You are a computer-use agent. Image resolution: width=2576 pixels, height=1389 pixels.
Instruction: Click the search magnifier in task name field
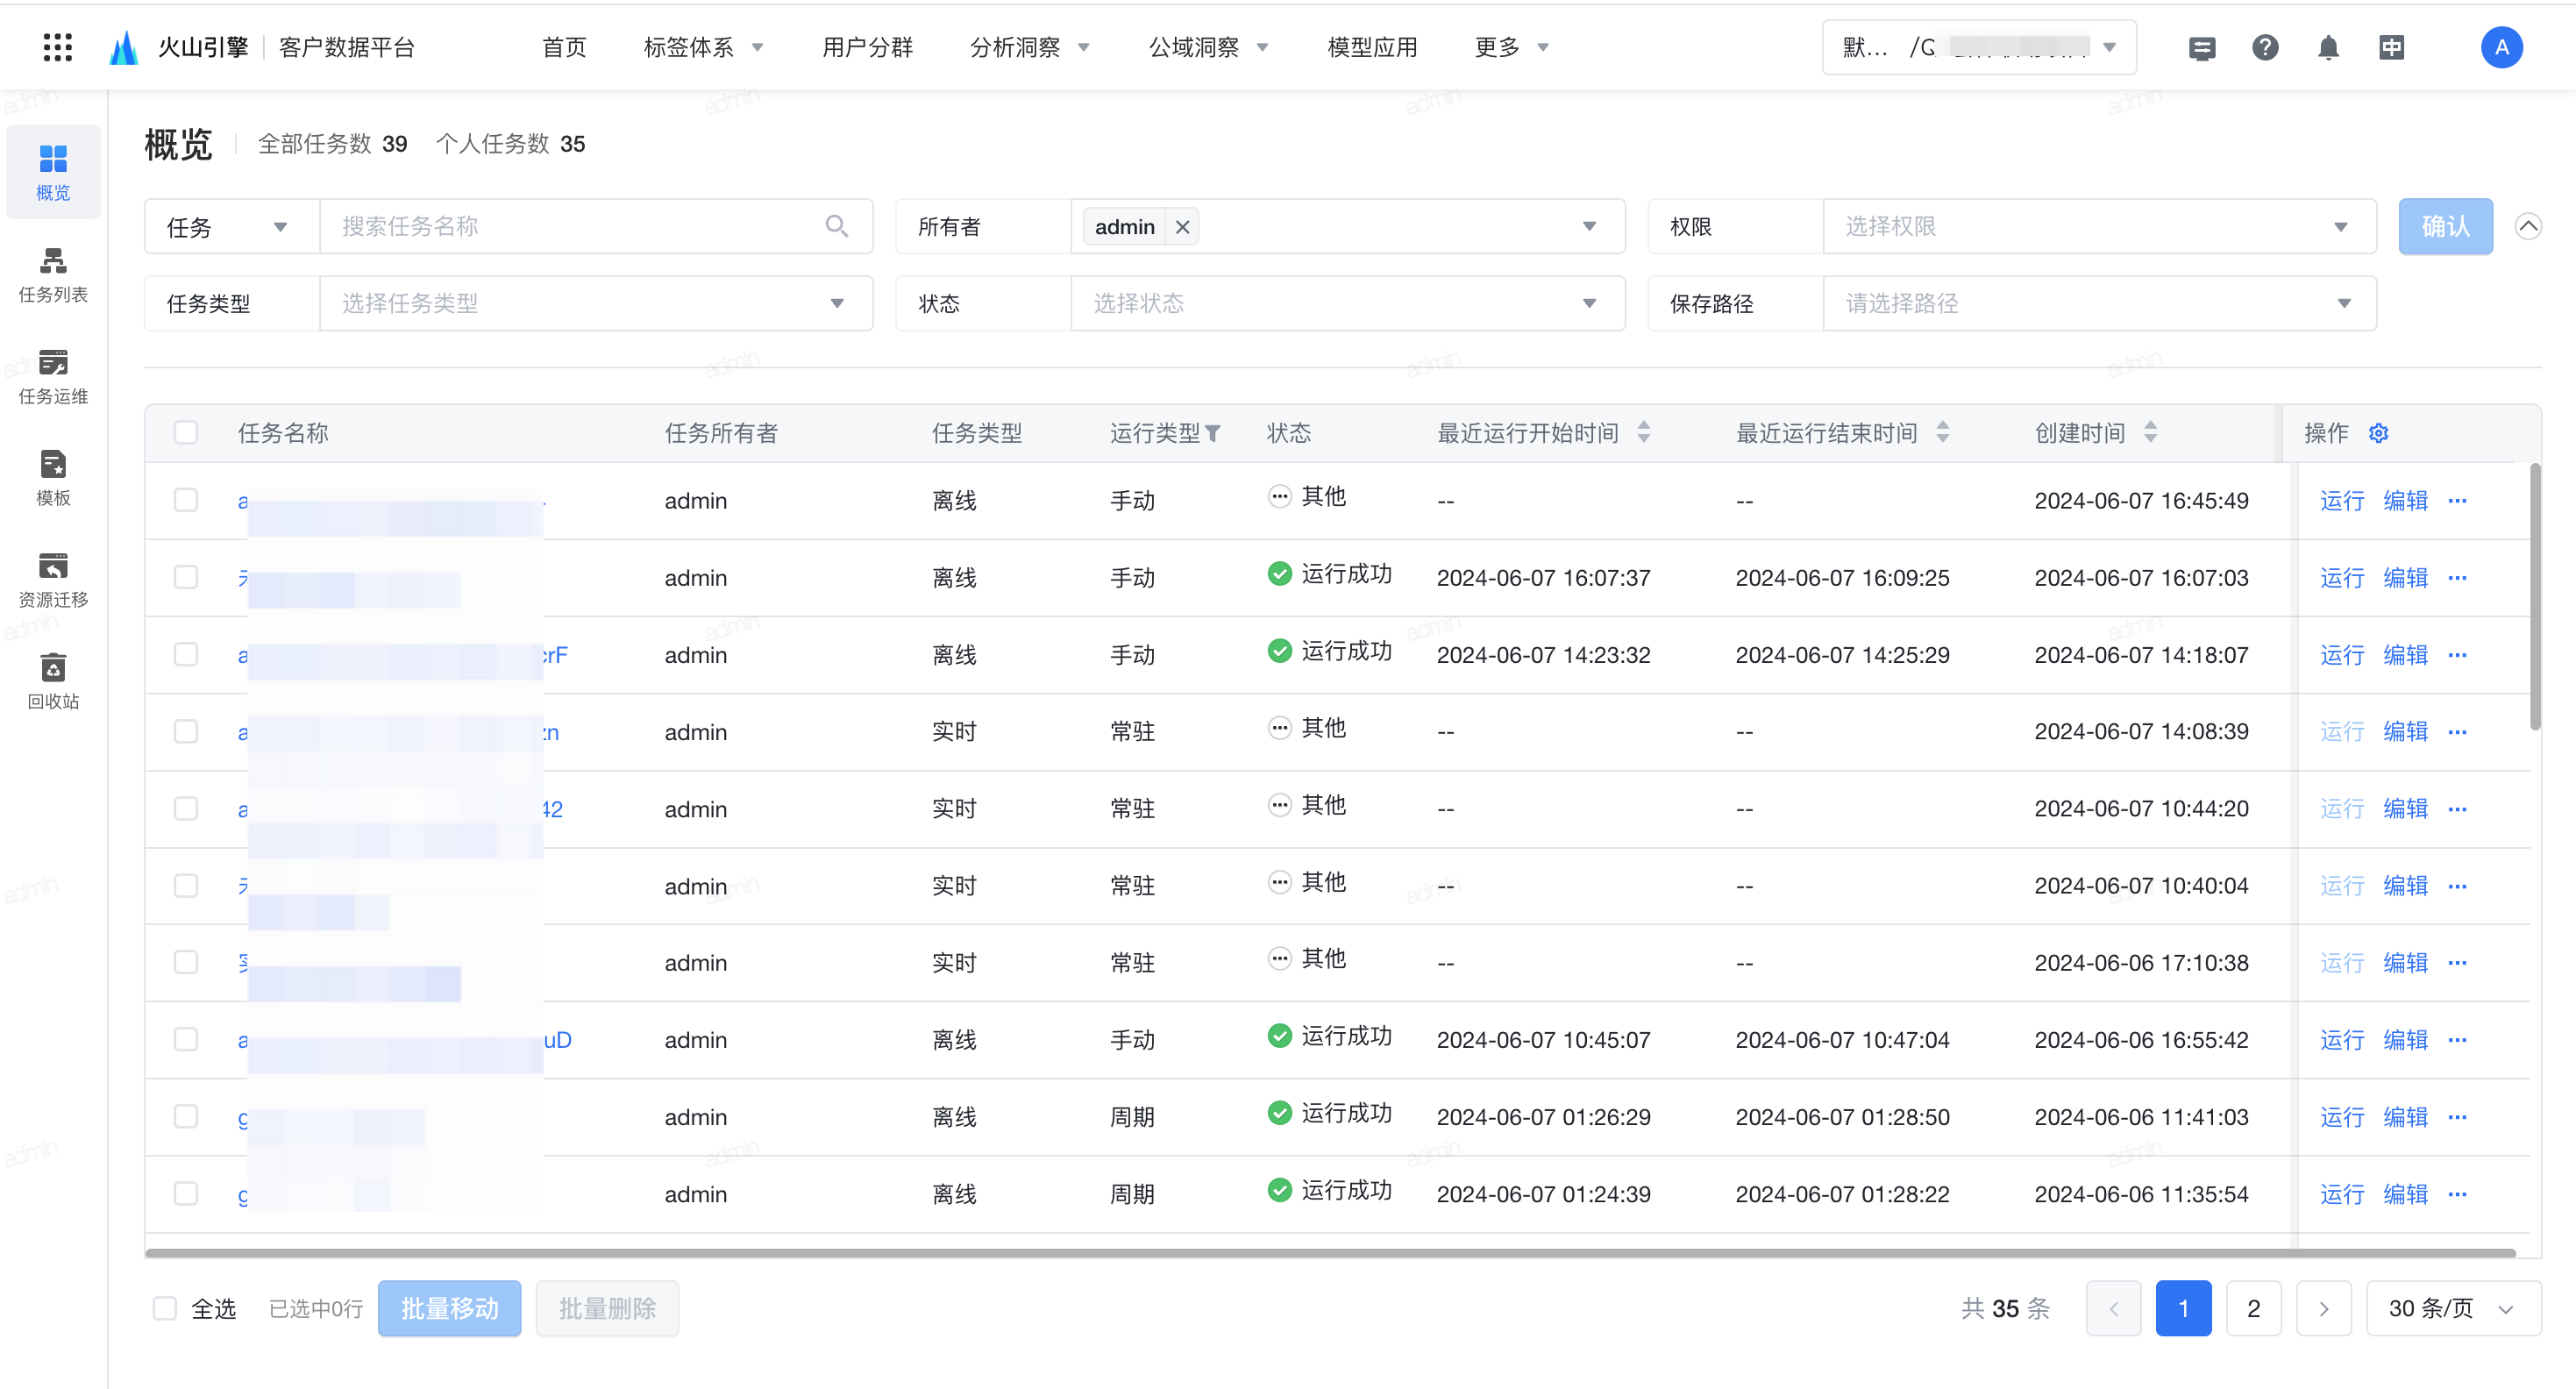point(837,226)
